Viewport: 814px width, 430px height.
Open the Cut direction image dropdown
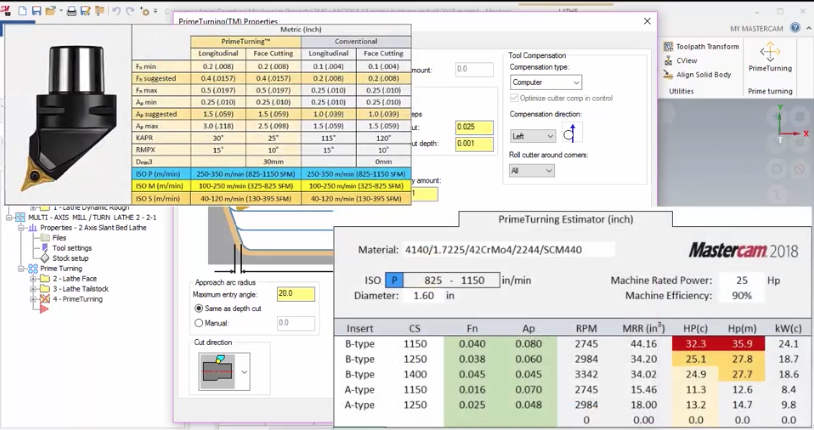tap(244, 372)
